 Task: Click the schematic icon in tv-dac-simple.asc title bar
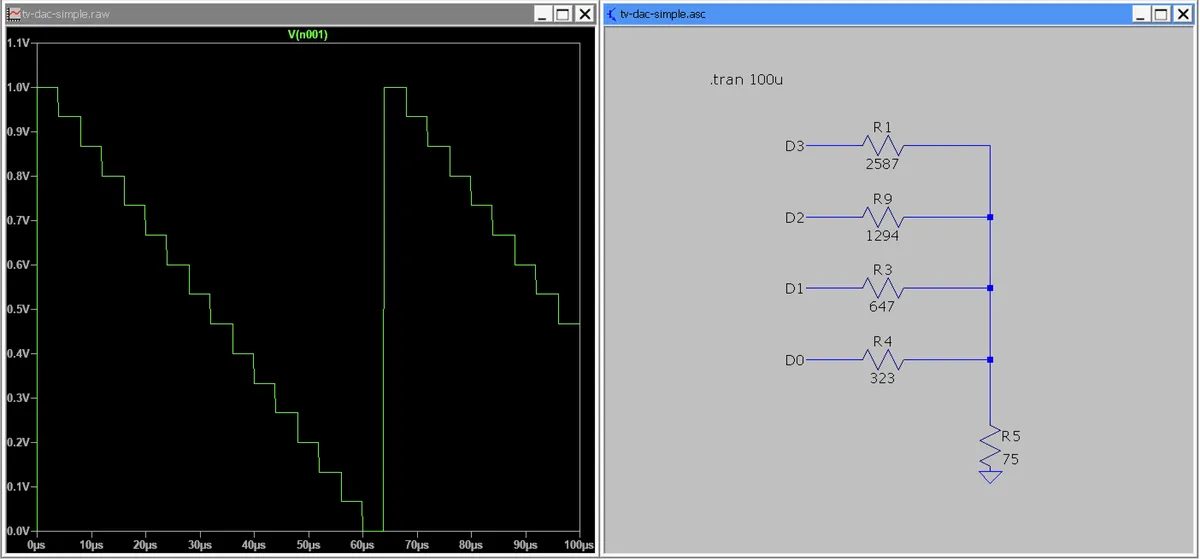612,14
